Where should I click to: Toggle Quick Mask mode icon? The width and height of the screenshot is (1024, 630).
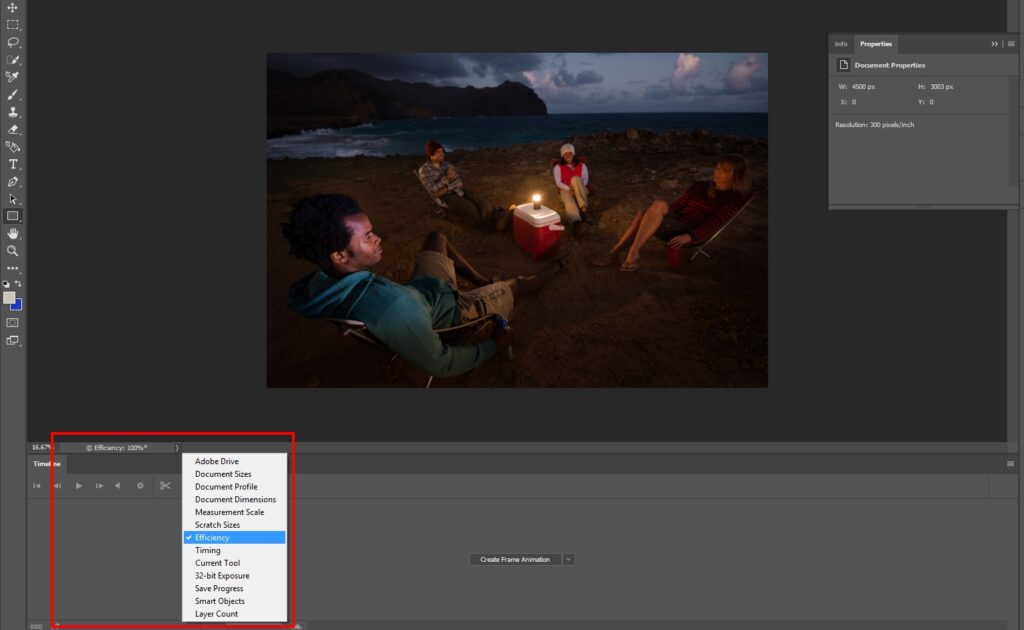pyautogui.click(x=12, y=323)
